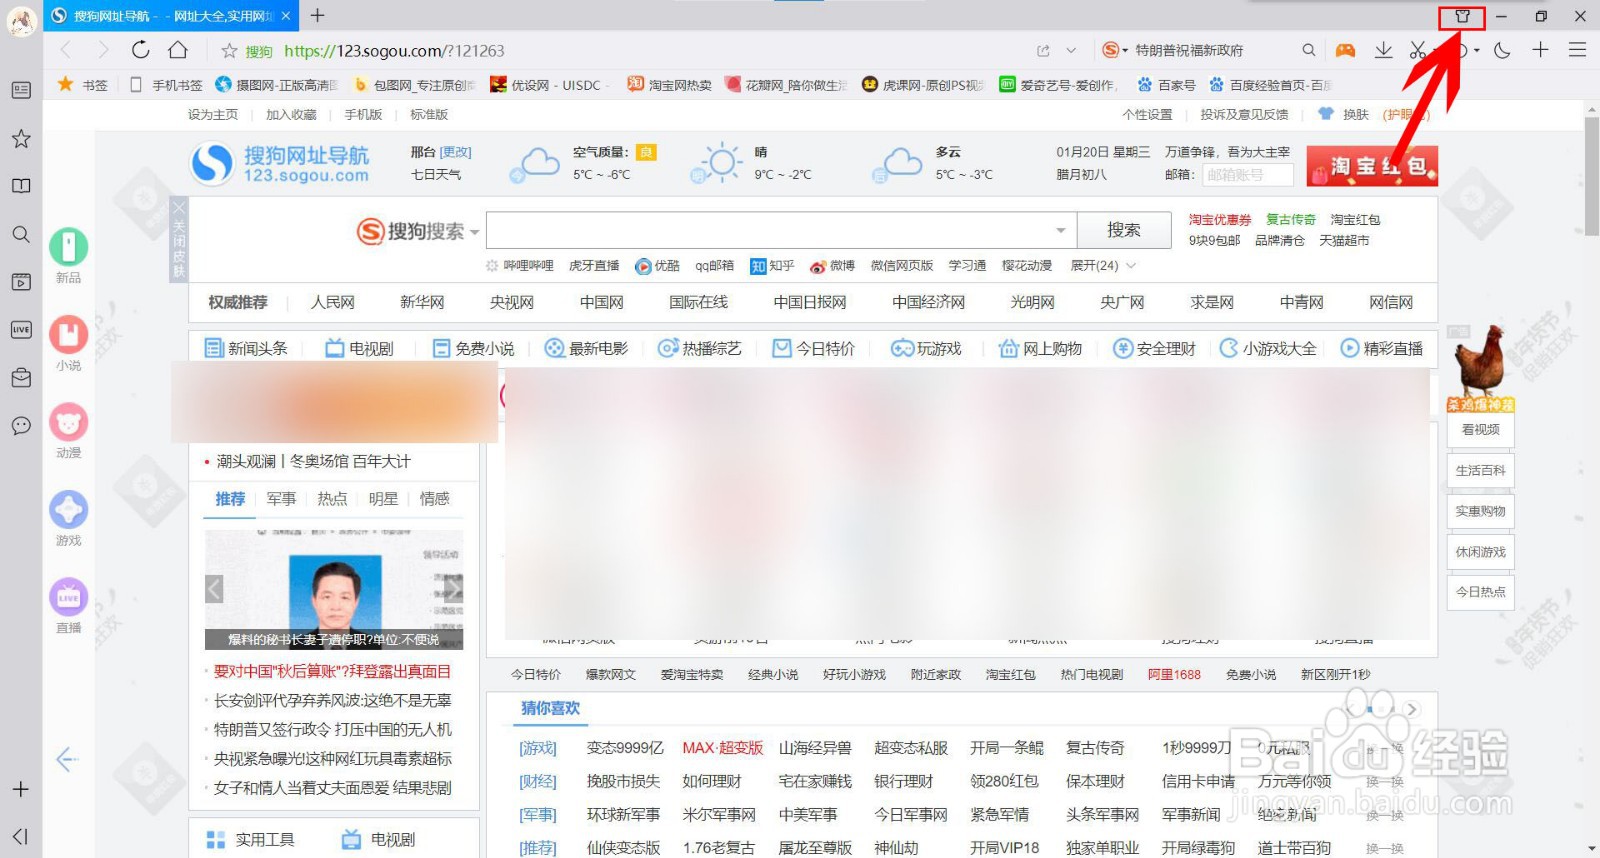
Task: Switch to the 情感 news tab
Action: [x=434, y=499]
